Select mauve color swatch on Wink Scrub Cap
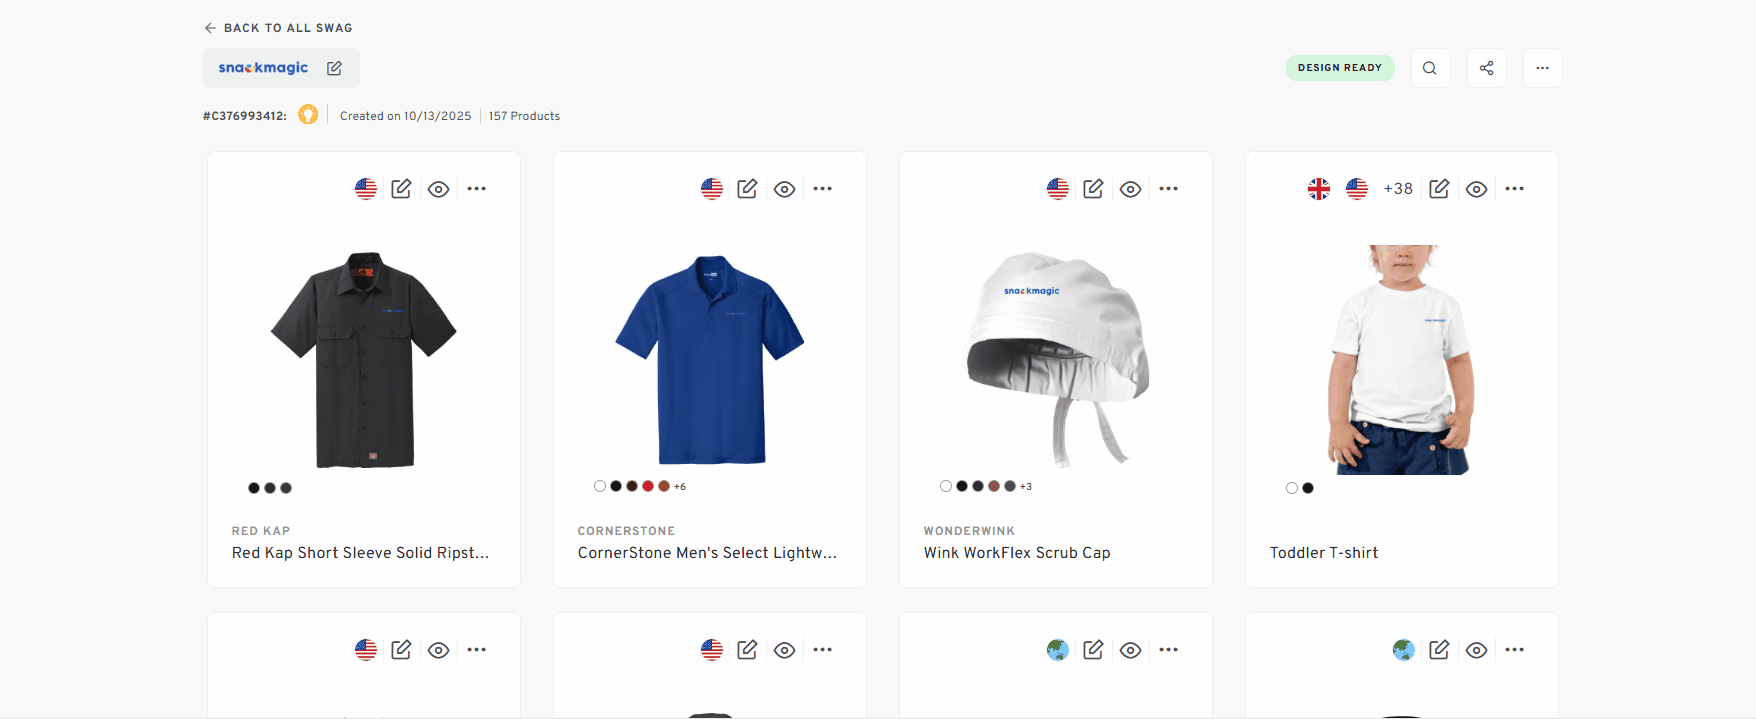1756x719 pixels. (994, 486)
